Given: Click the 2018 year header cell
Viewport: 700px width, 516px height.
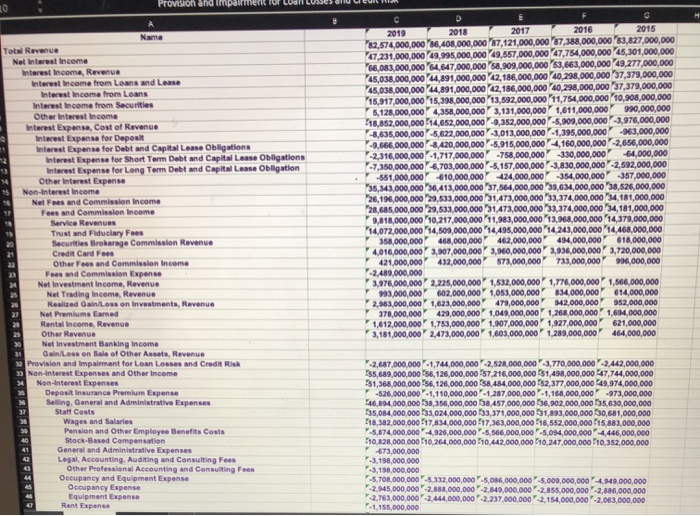Looking at the screenshot, I should tap(458, 32).
